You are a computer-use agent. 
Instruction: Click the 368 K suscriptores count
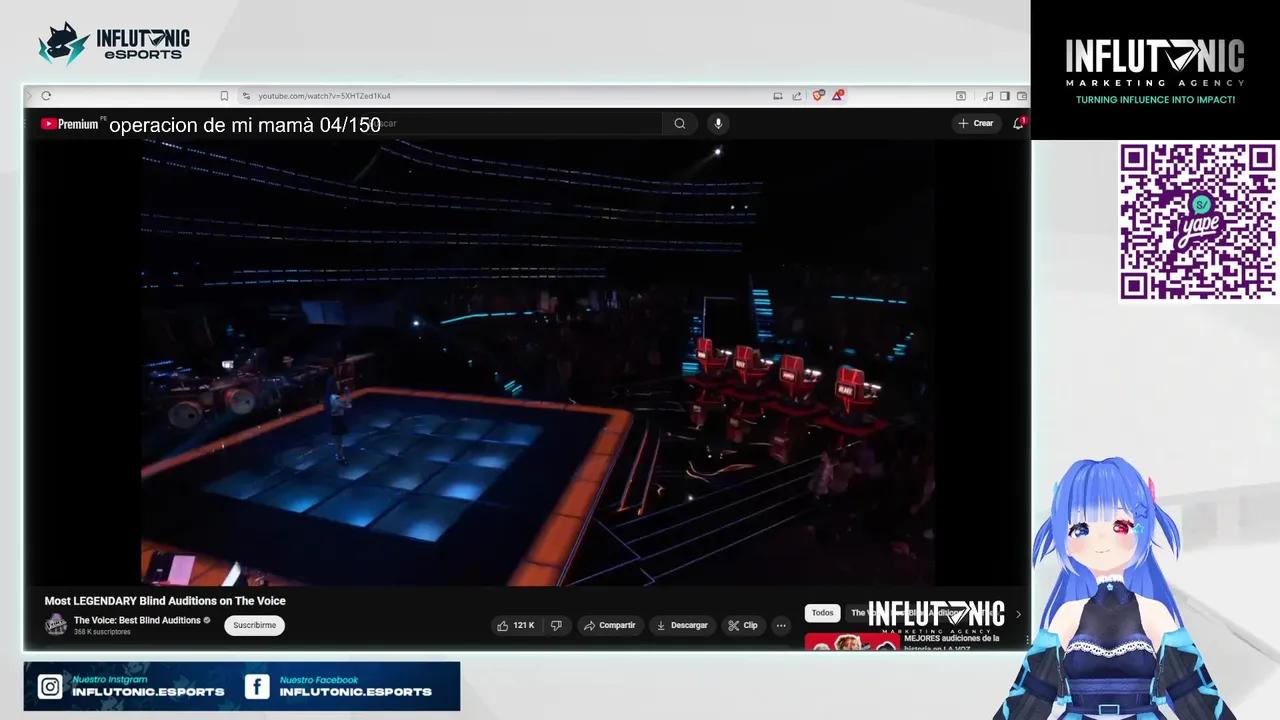(102, 632)
